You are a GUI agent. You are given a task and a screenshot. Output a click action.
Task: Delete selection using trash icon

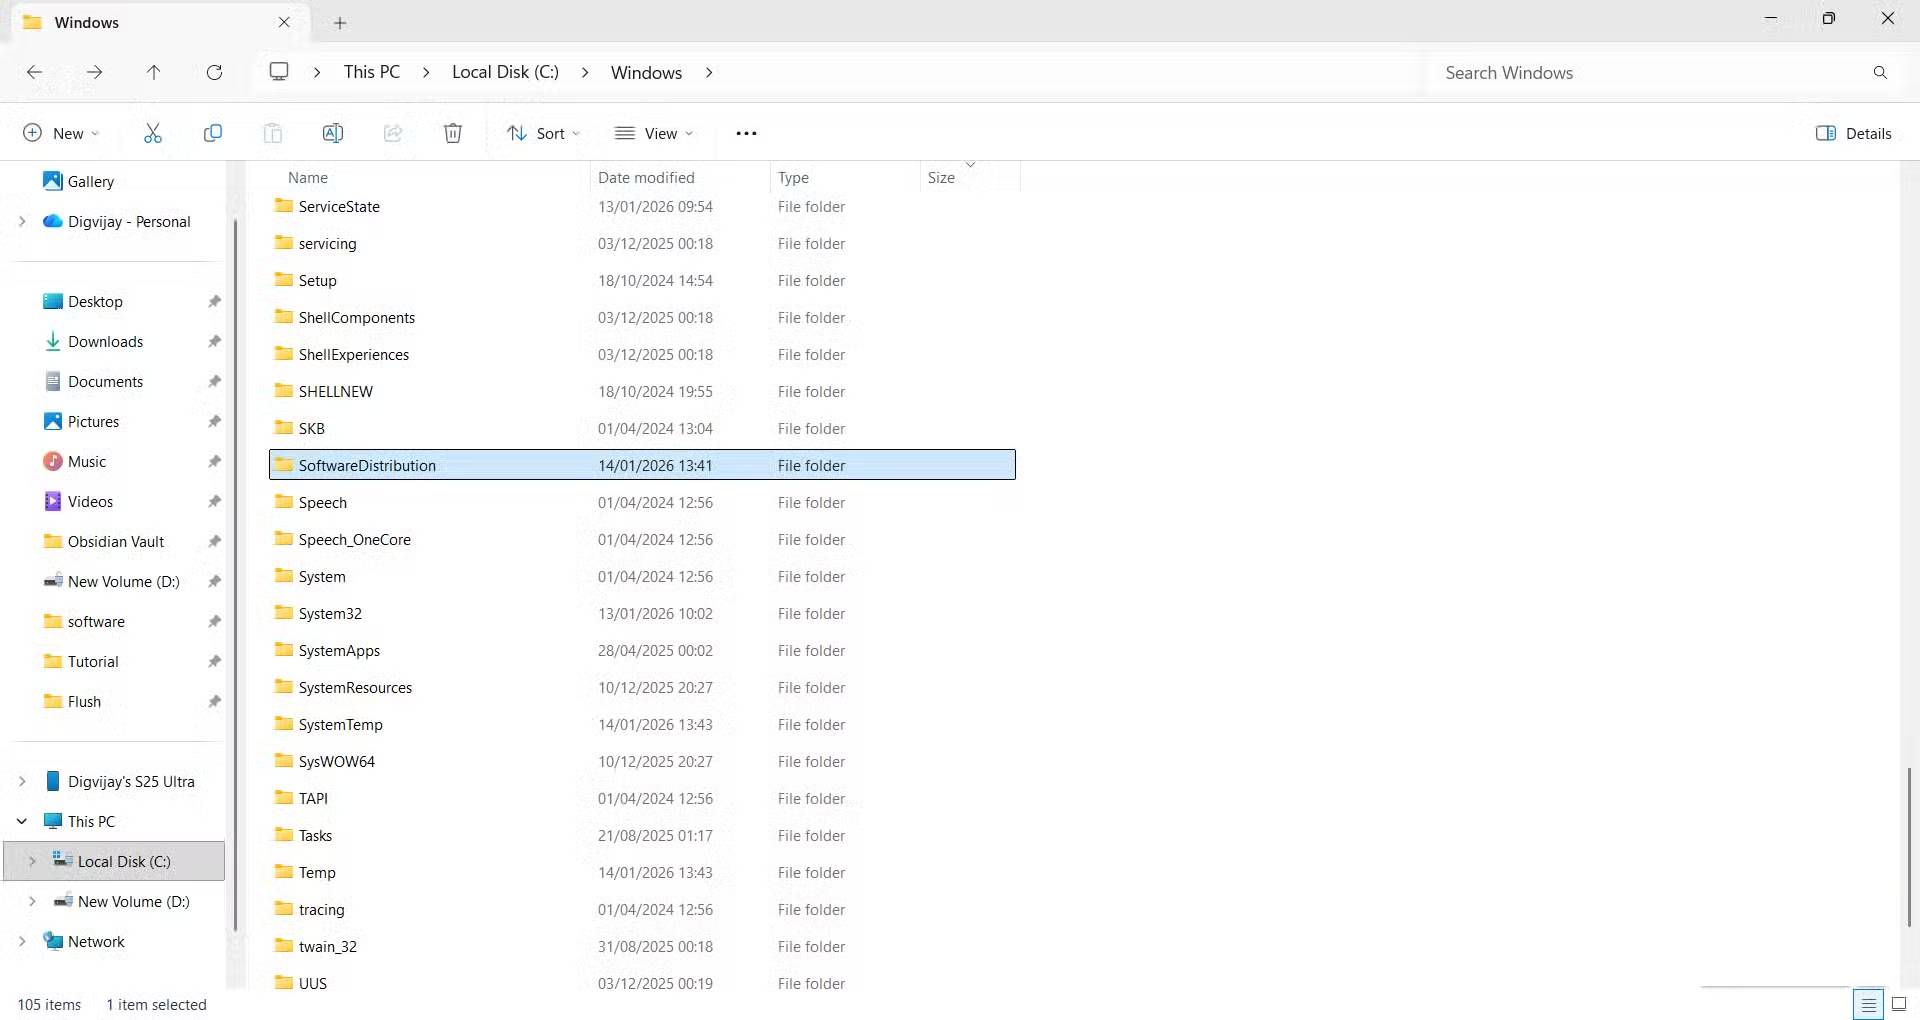tap(453, 133)
